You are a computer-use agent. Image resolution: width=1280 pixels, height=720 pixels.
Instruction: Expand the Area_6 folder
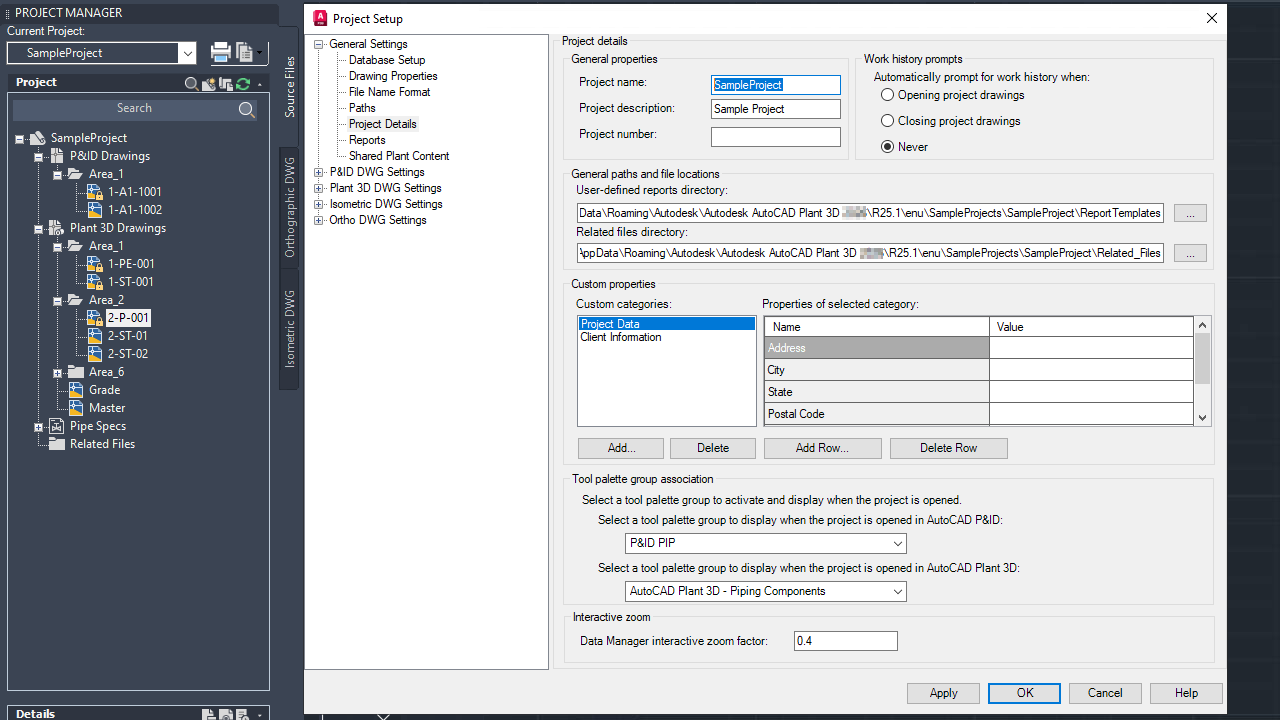tap(58, 372)
